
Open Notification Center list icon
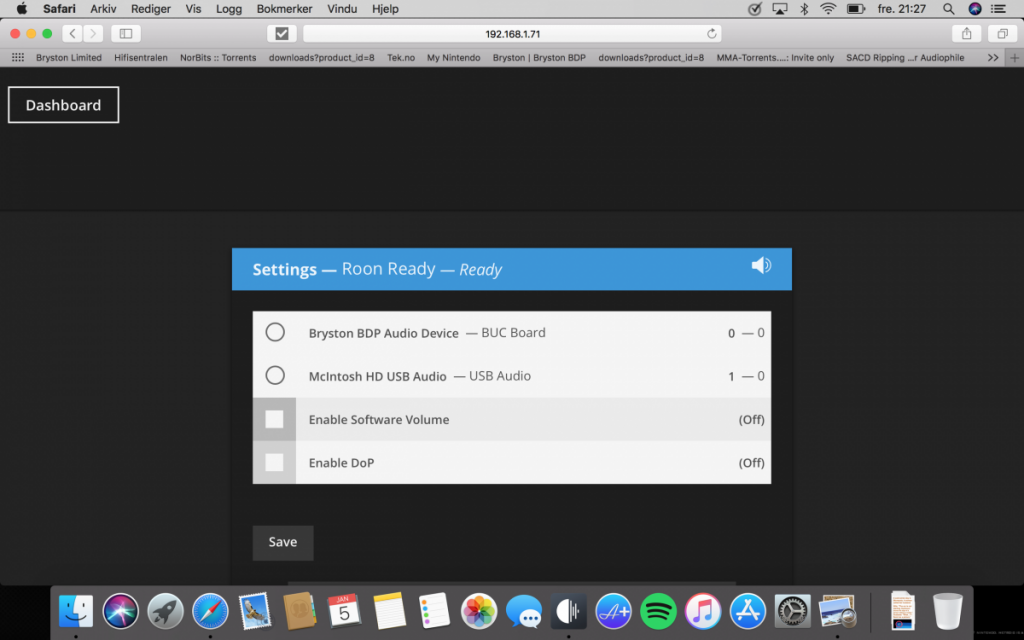click(x=998, y=8)
